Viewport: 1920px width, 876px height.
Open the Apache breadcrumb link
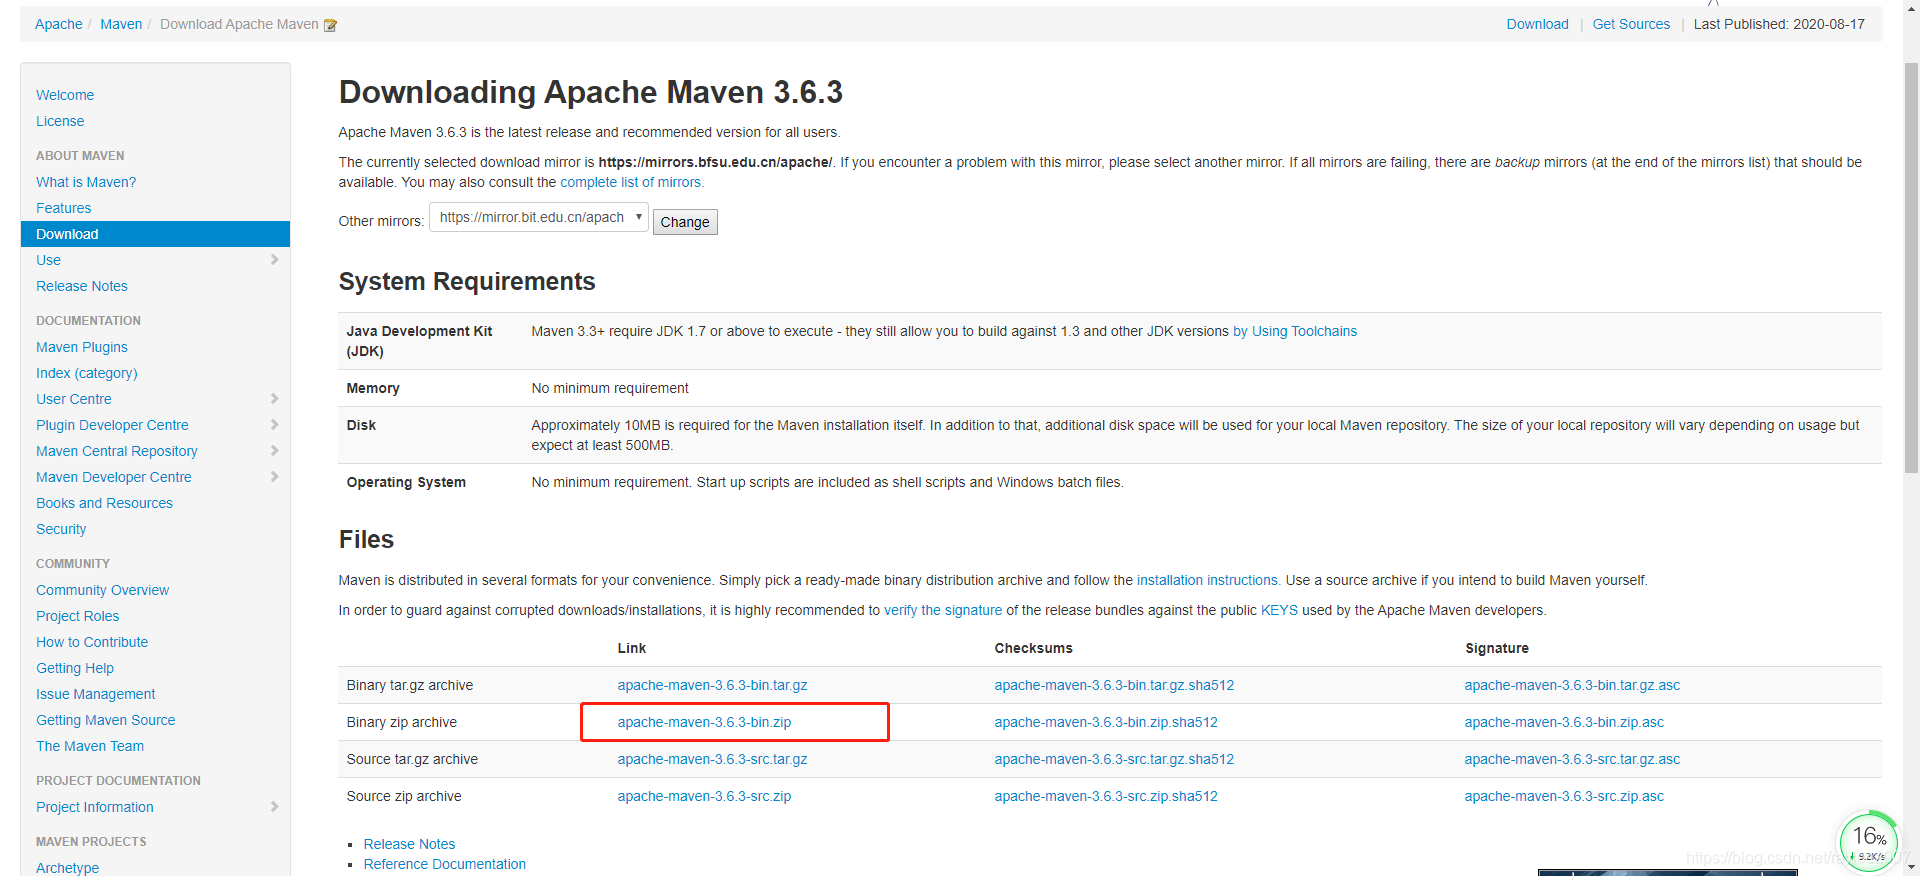coord(59,24)
